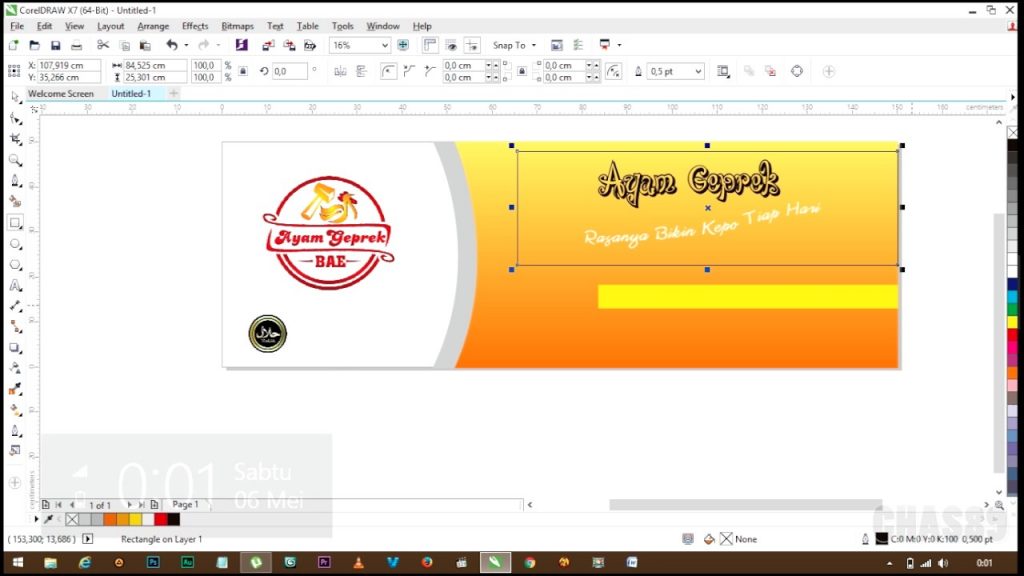Click the horizontal scrollbar thumb

click(x=746, y=504)
